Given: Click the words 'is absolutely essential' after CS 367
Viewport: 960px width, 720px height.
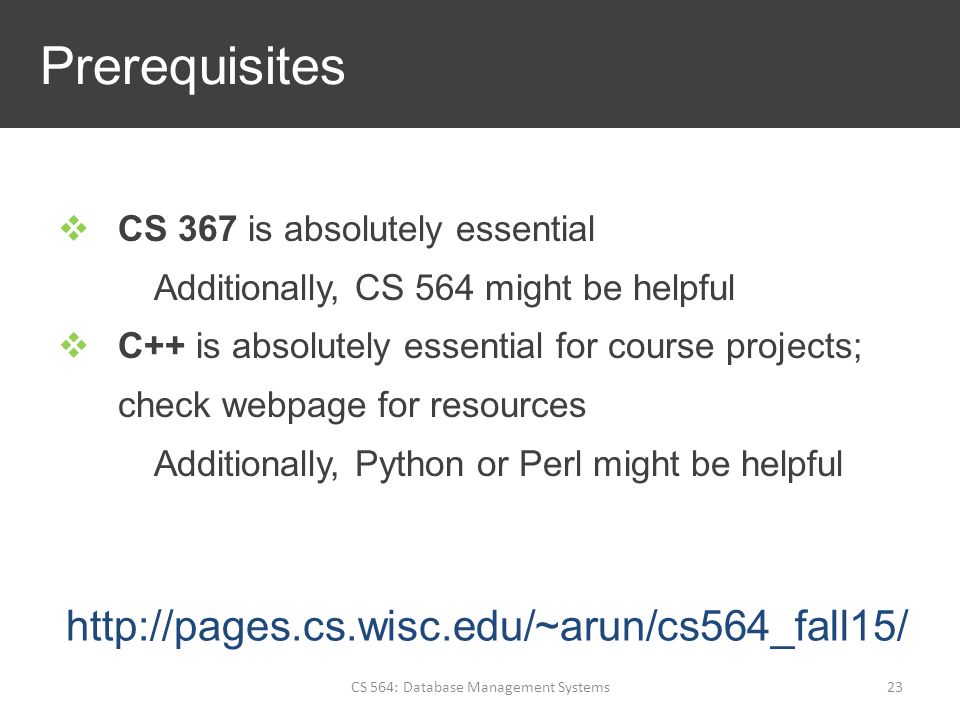Looking at the screenshot, I should click(x=421, y=229).
